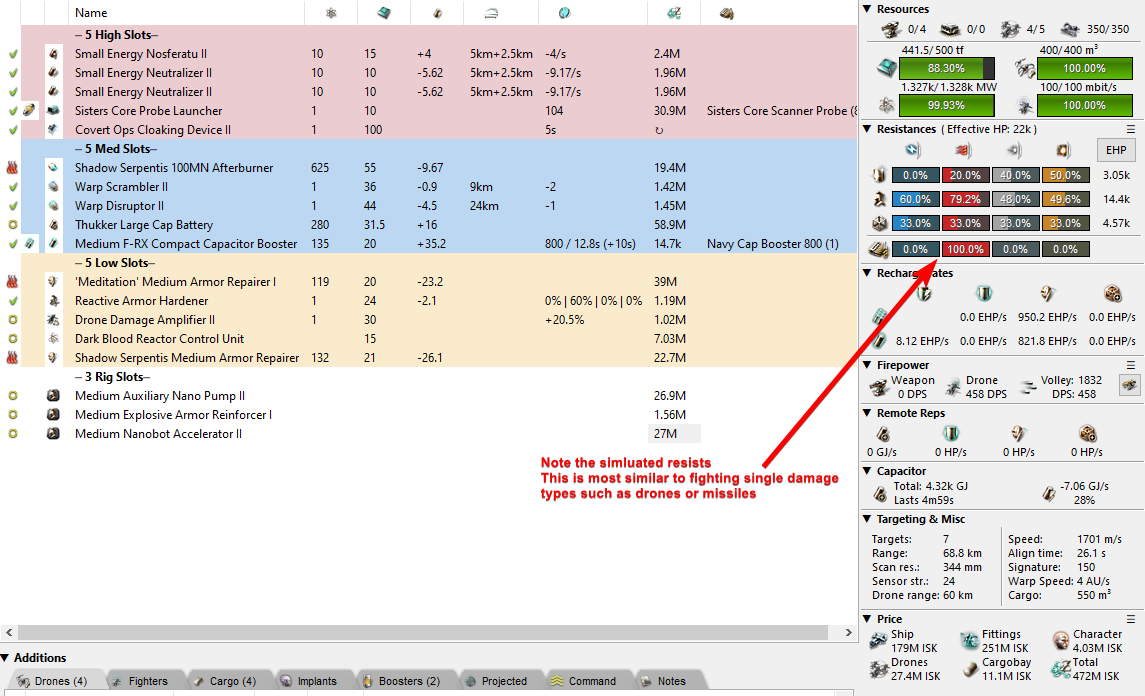
Task: Click the powergrid column header icon
Action: tap(331, 13)
